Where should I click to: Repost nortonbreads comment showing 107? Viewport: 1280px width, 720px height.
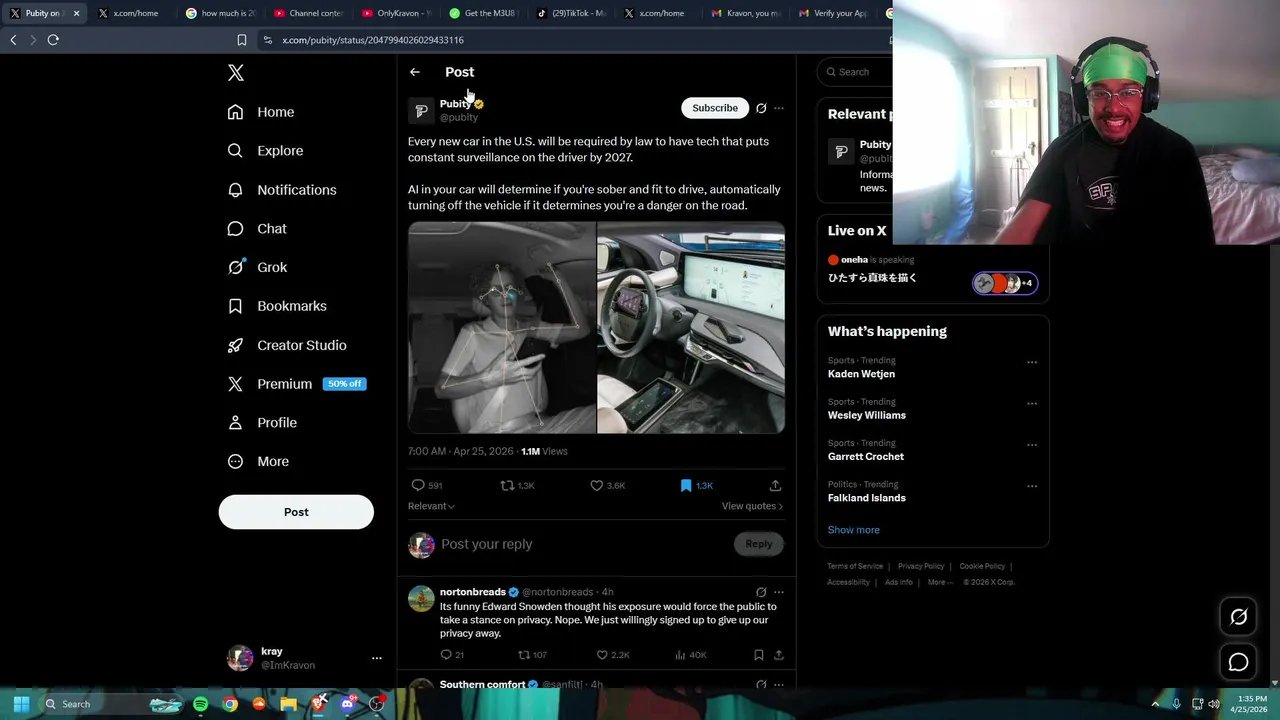532,655
